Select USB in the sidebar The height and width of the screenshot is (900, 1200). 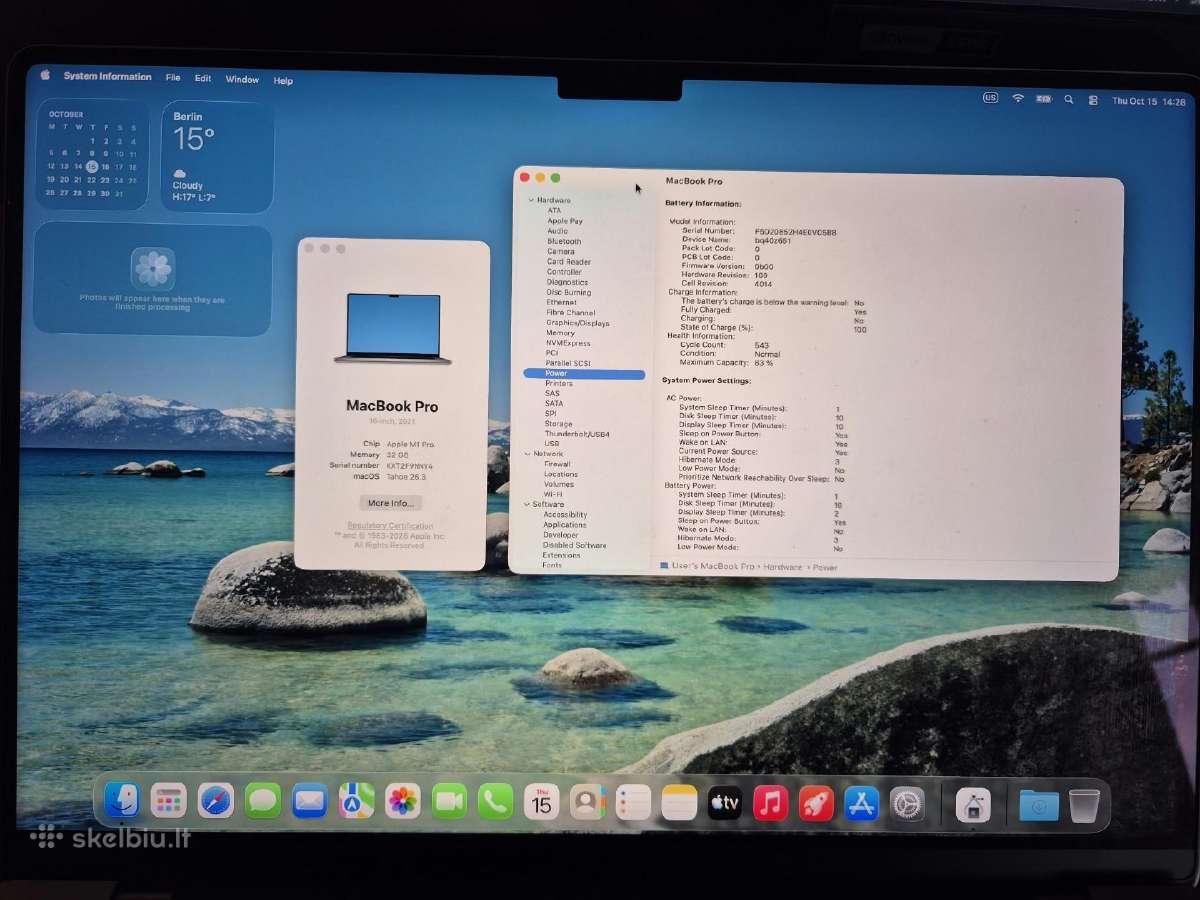[x=552, y=444]
